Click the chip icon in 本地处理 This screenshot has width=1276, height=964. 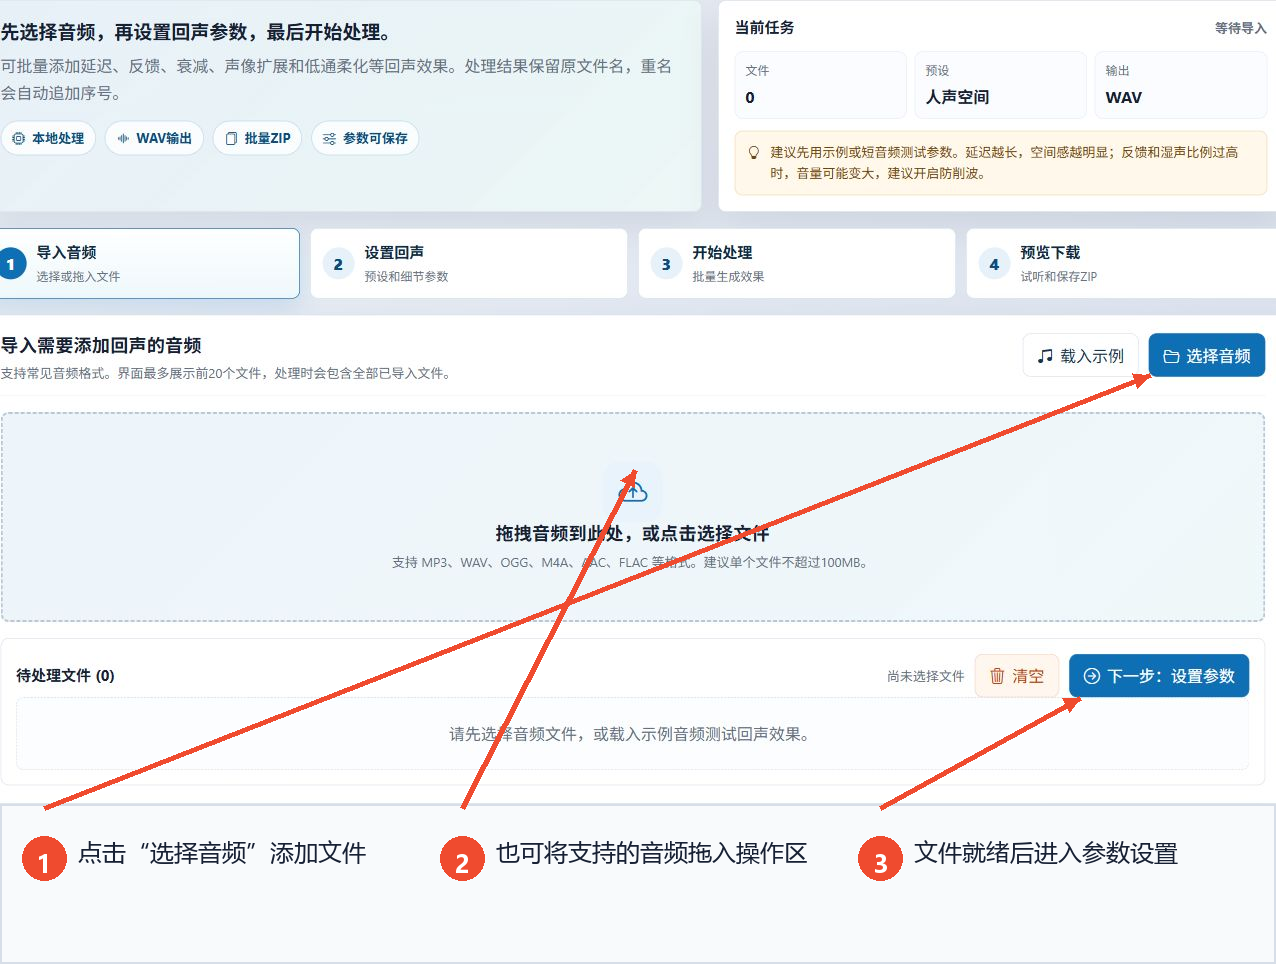pos(18,139)
